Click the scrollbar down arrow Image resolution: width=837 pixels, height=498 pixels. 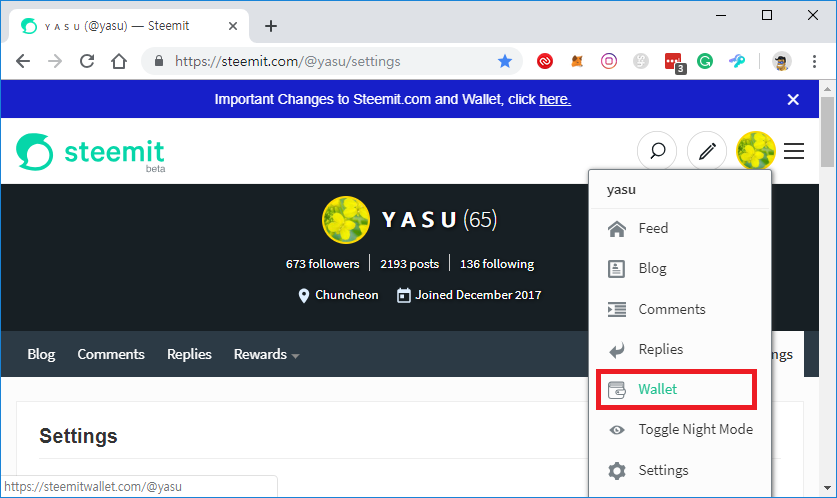click(827, 487)
